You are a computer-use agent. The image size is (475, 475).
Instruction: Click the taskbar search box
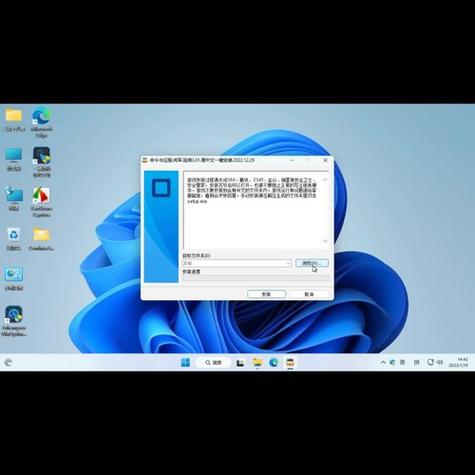213,362
